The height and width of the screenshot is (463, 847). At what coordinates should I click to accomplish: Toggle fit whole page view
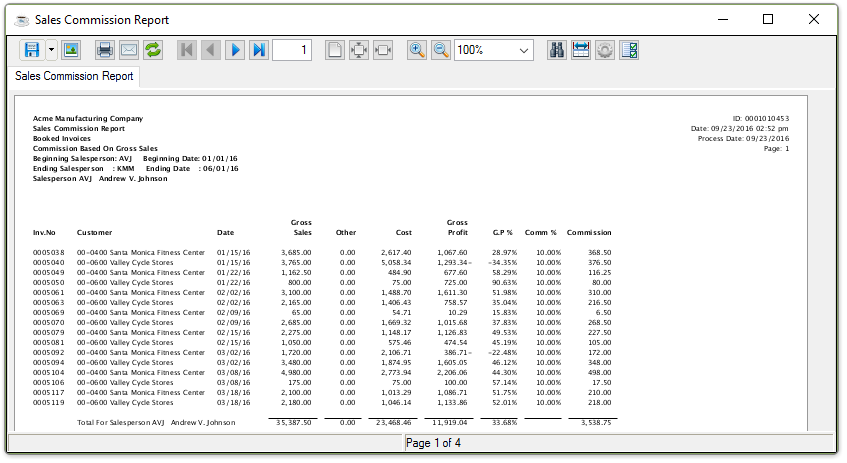(358, 50)
